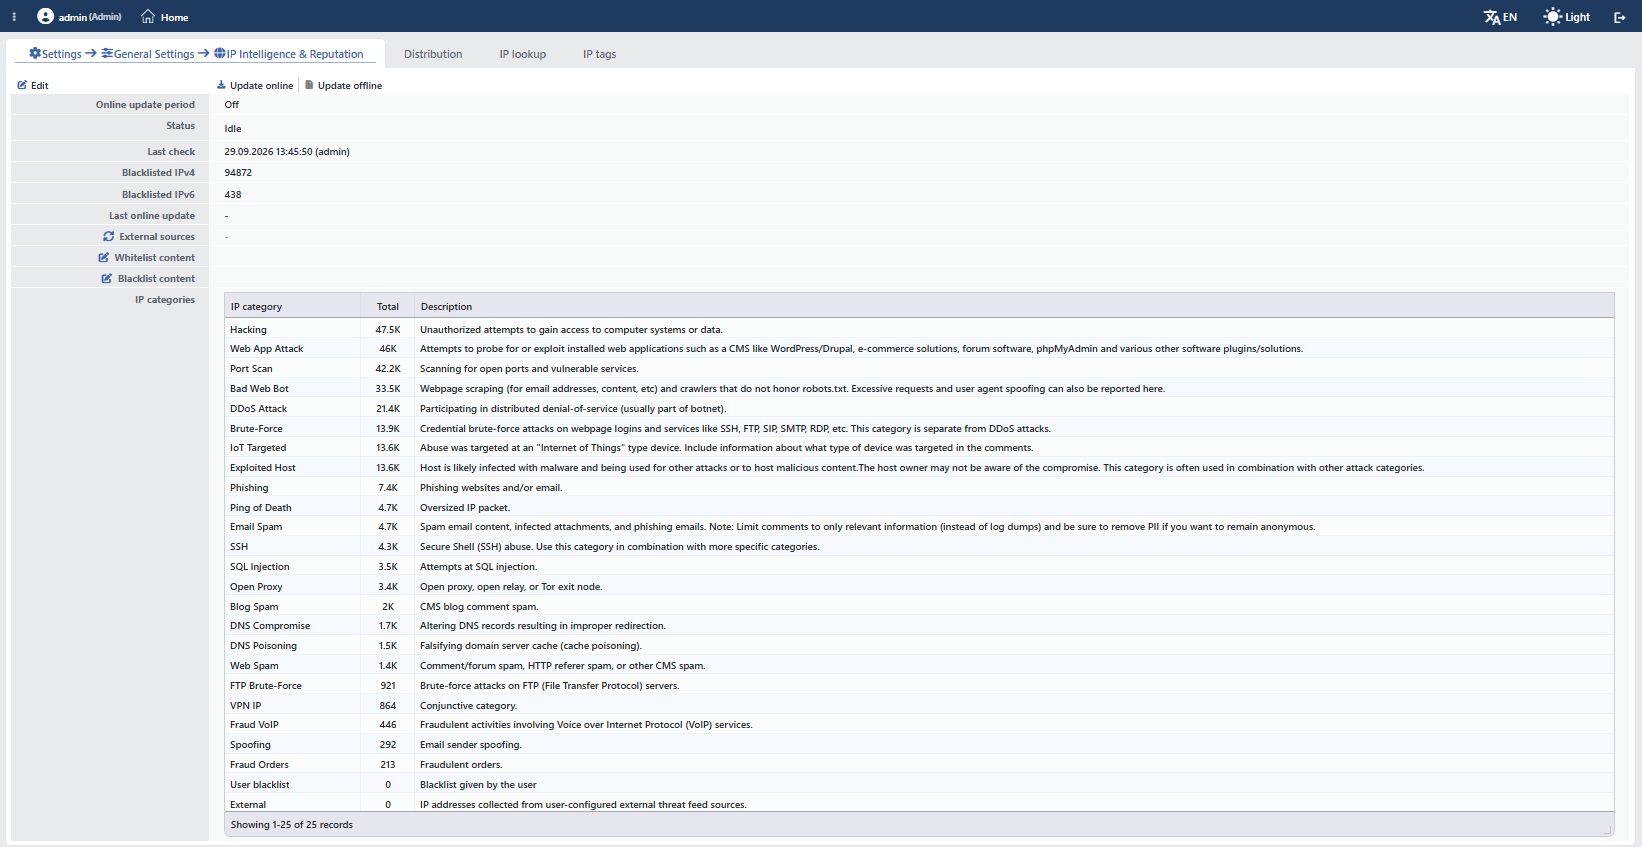Select the Phishing category row
1642x847 pixels.
pos(919,488)
